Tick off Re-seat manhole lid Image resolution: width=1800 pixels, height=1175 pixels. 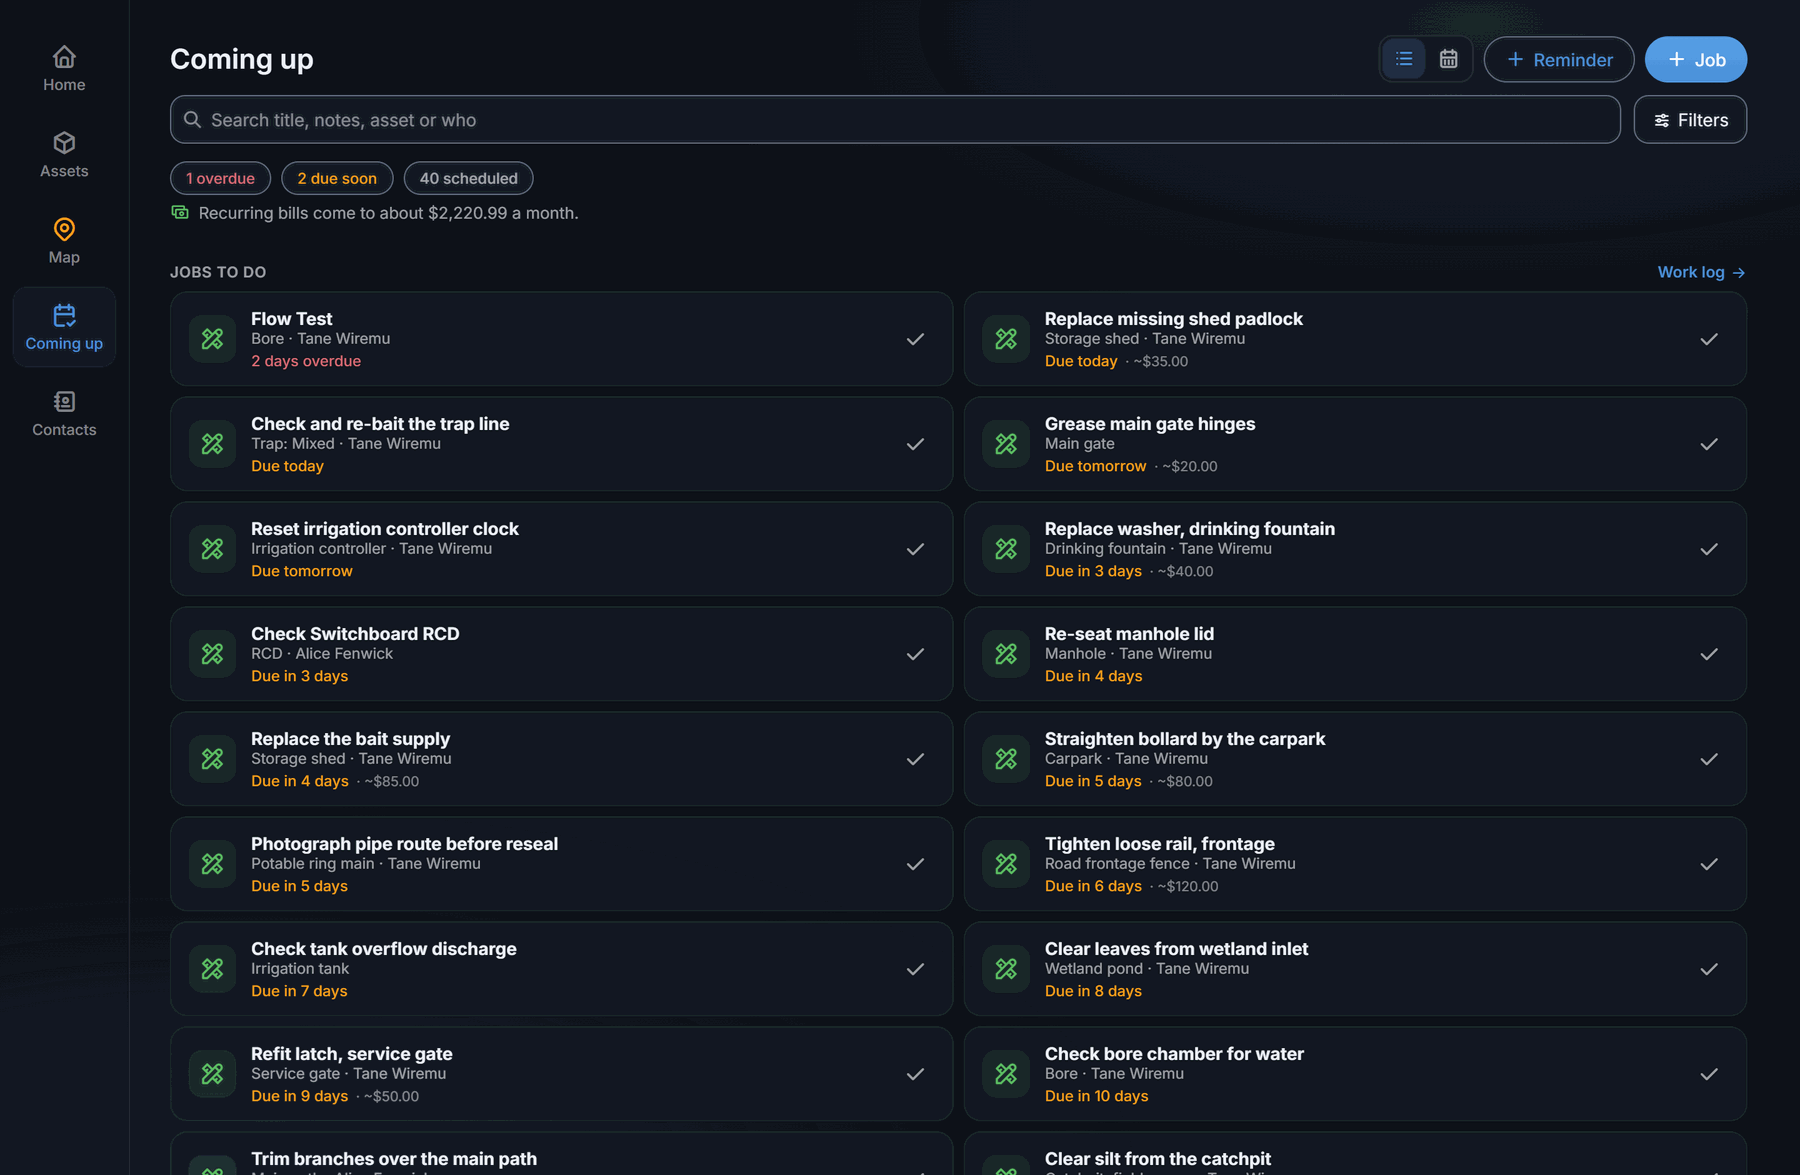1709,654
